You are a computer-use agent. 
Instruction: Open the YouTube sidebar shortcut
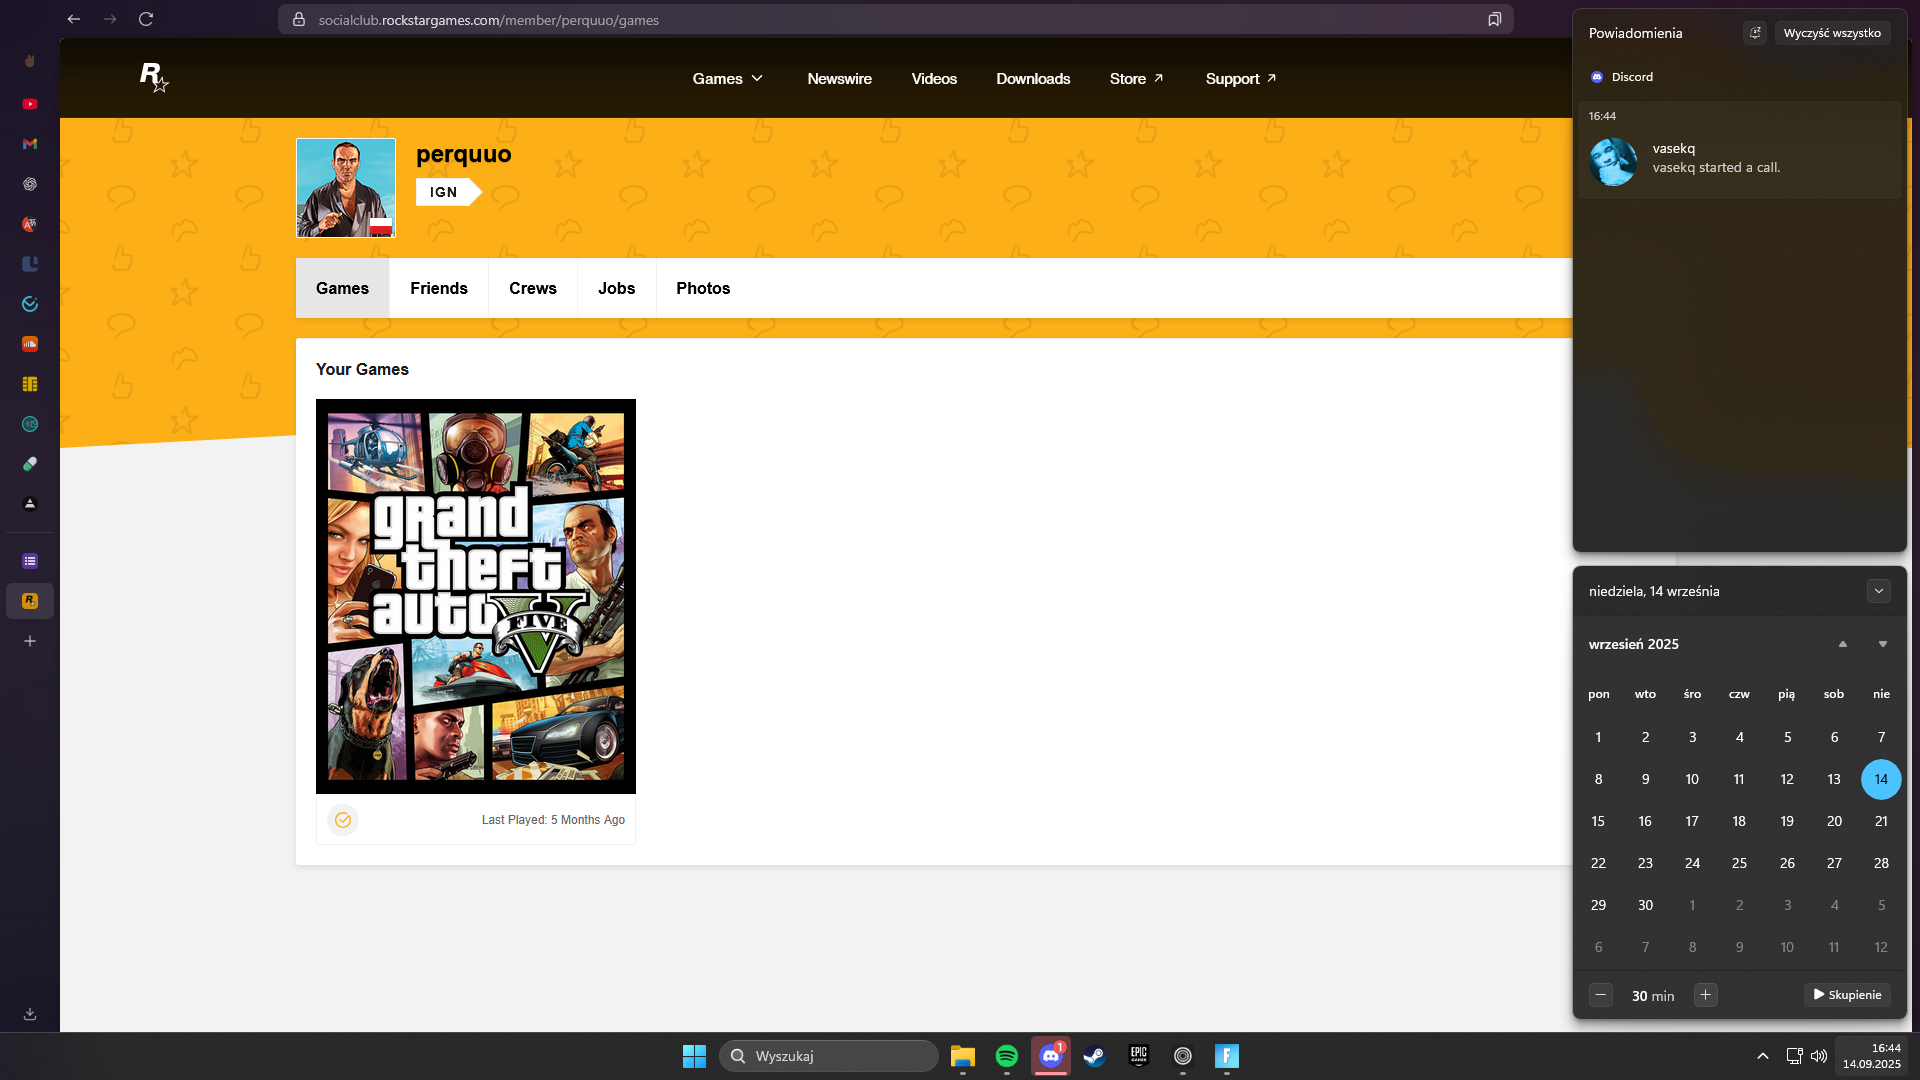[30, 104]
